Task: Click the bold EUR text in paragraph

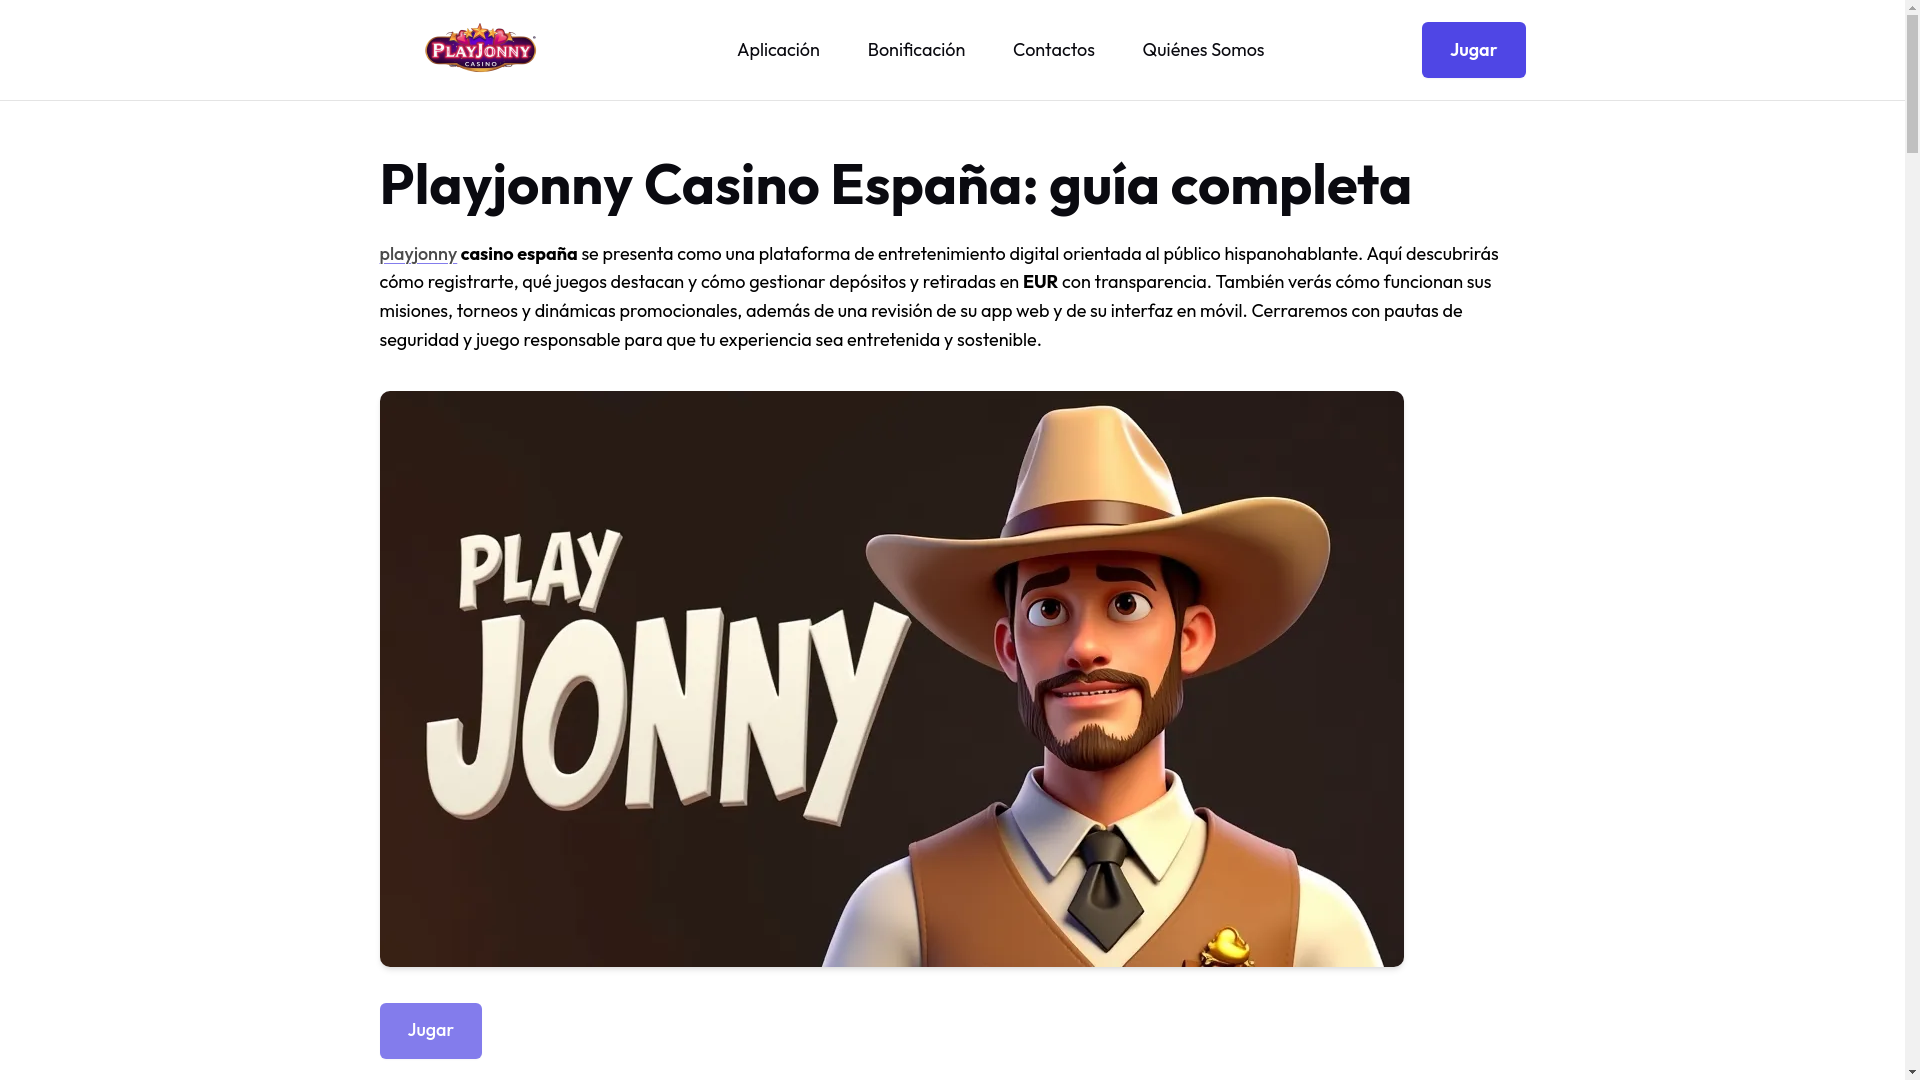Action: point(1040,282)
